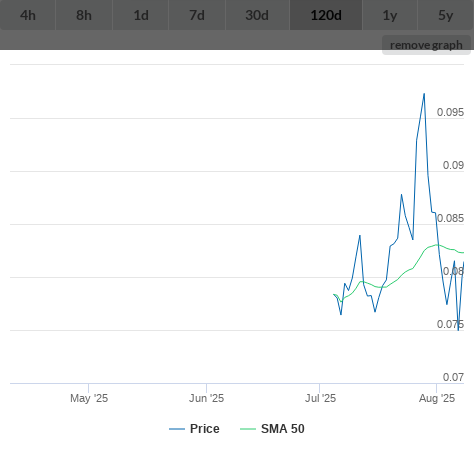Show the 1y price history

pos(390,15)
